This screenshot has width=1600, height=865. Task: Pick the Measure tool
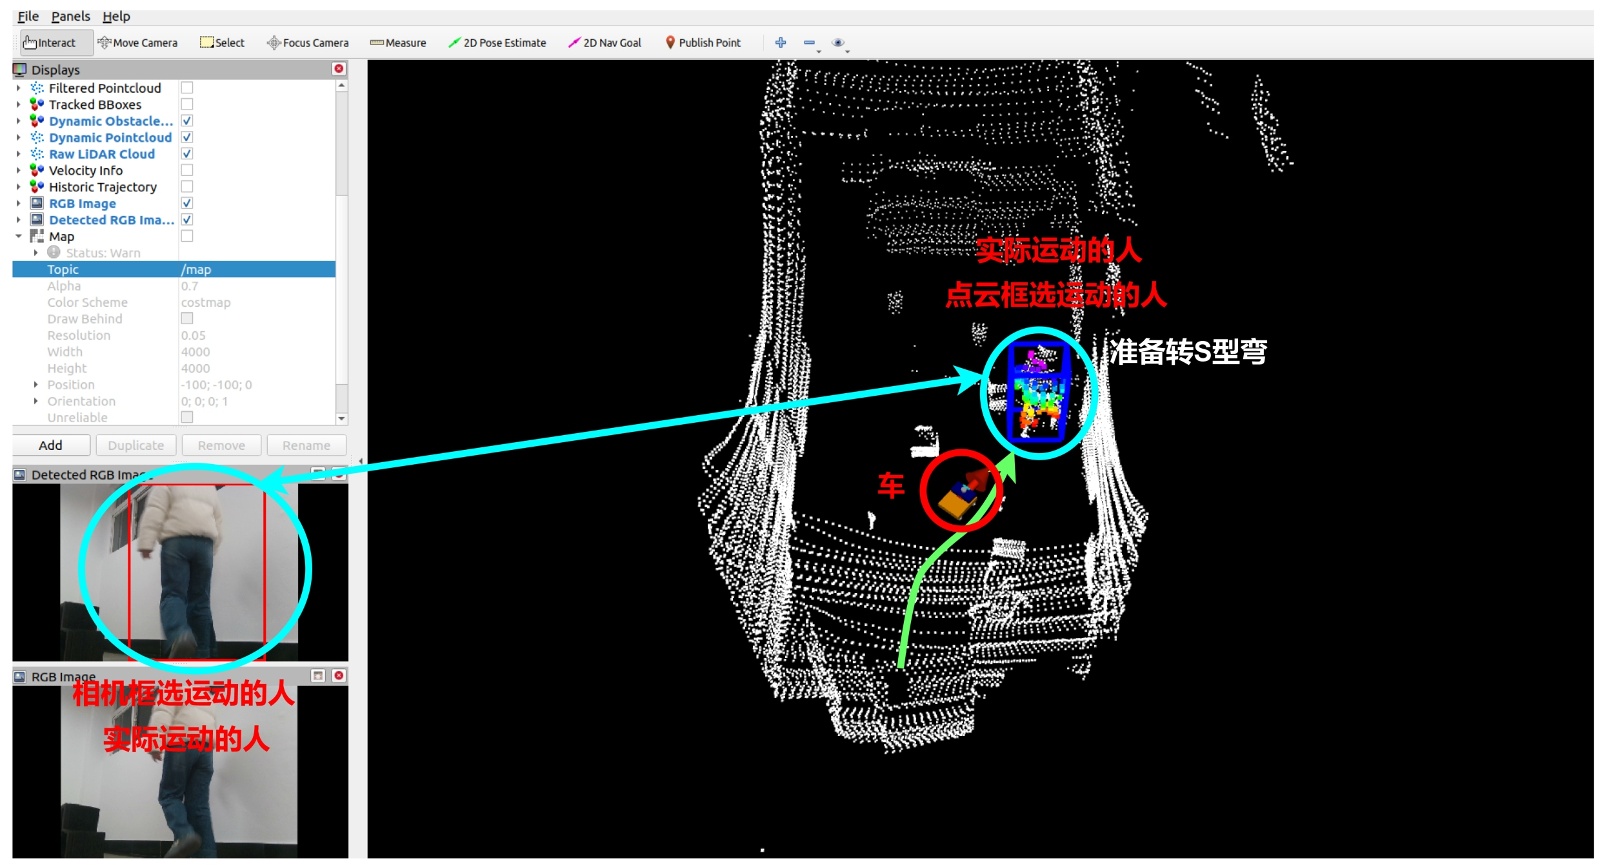coord(398,43)
